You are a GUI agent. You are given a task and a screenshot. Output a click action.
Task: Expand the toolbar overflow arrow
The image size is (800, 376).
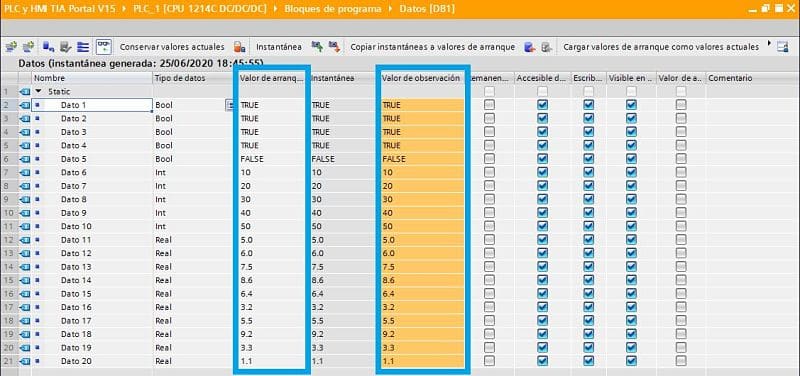click(x=769, y=43)
